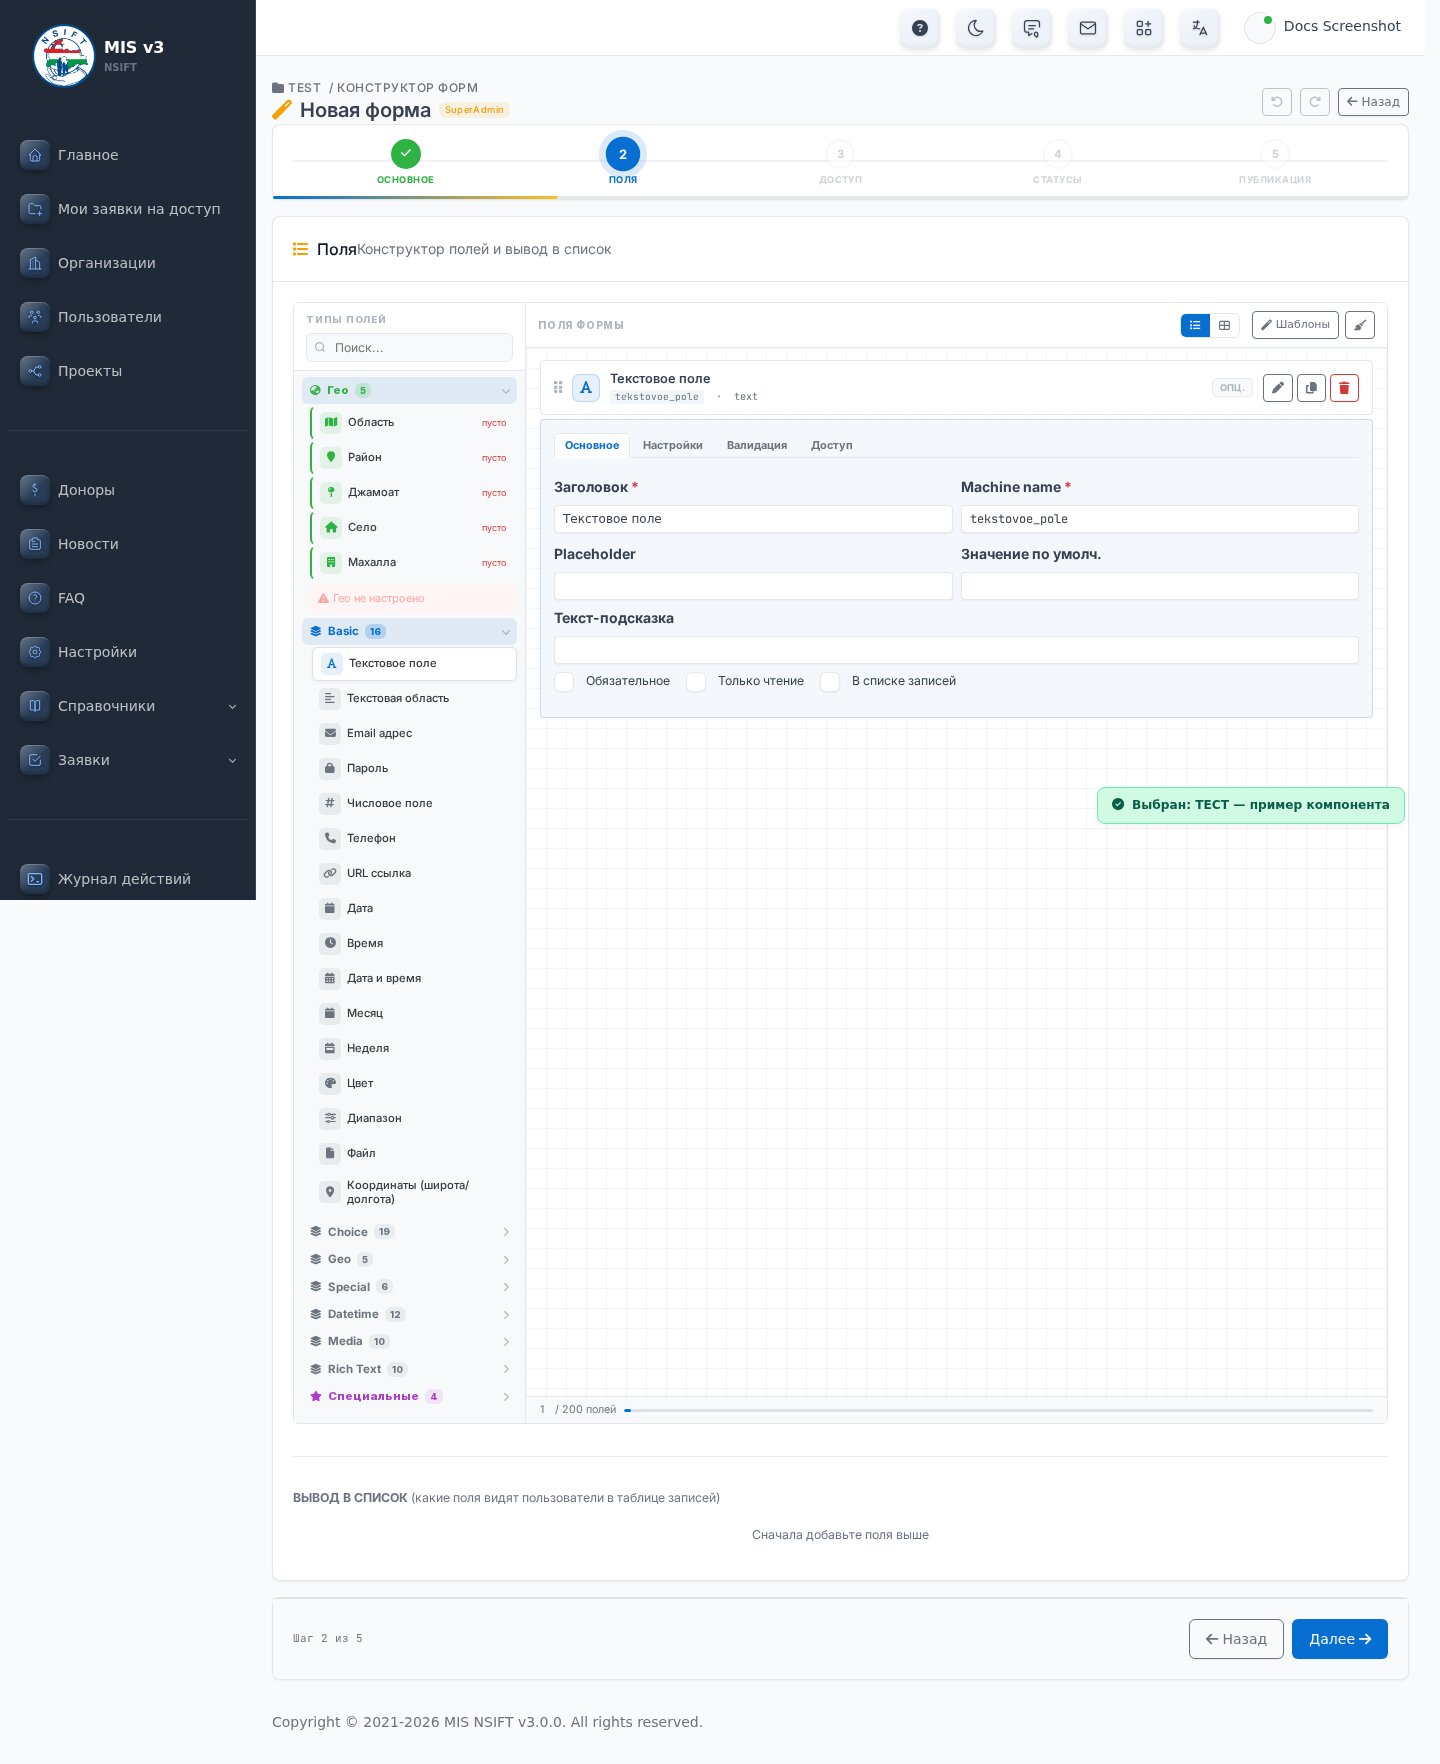Viewport: 1440px width, 1764px height.
Task: Open the mail envelope icon
Action: 1088,28
